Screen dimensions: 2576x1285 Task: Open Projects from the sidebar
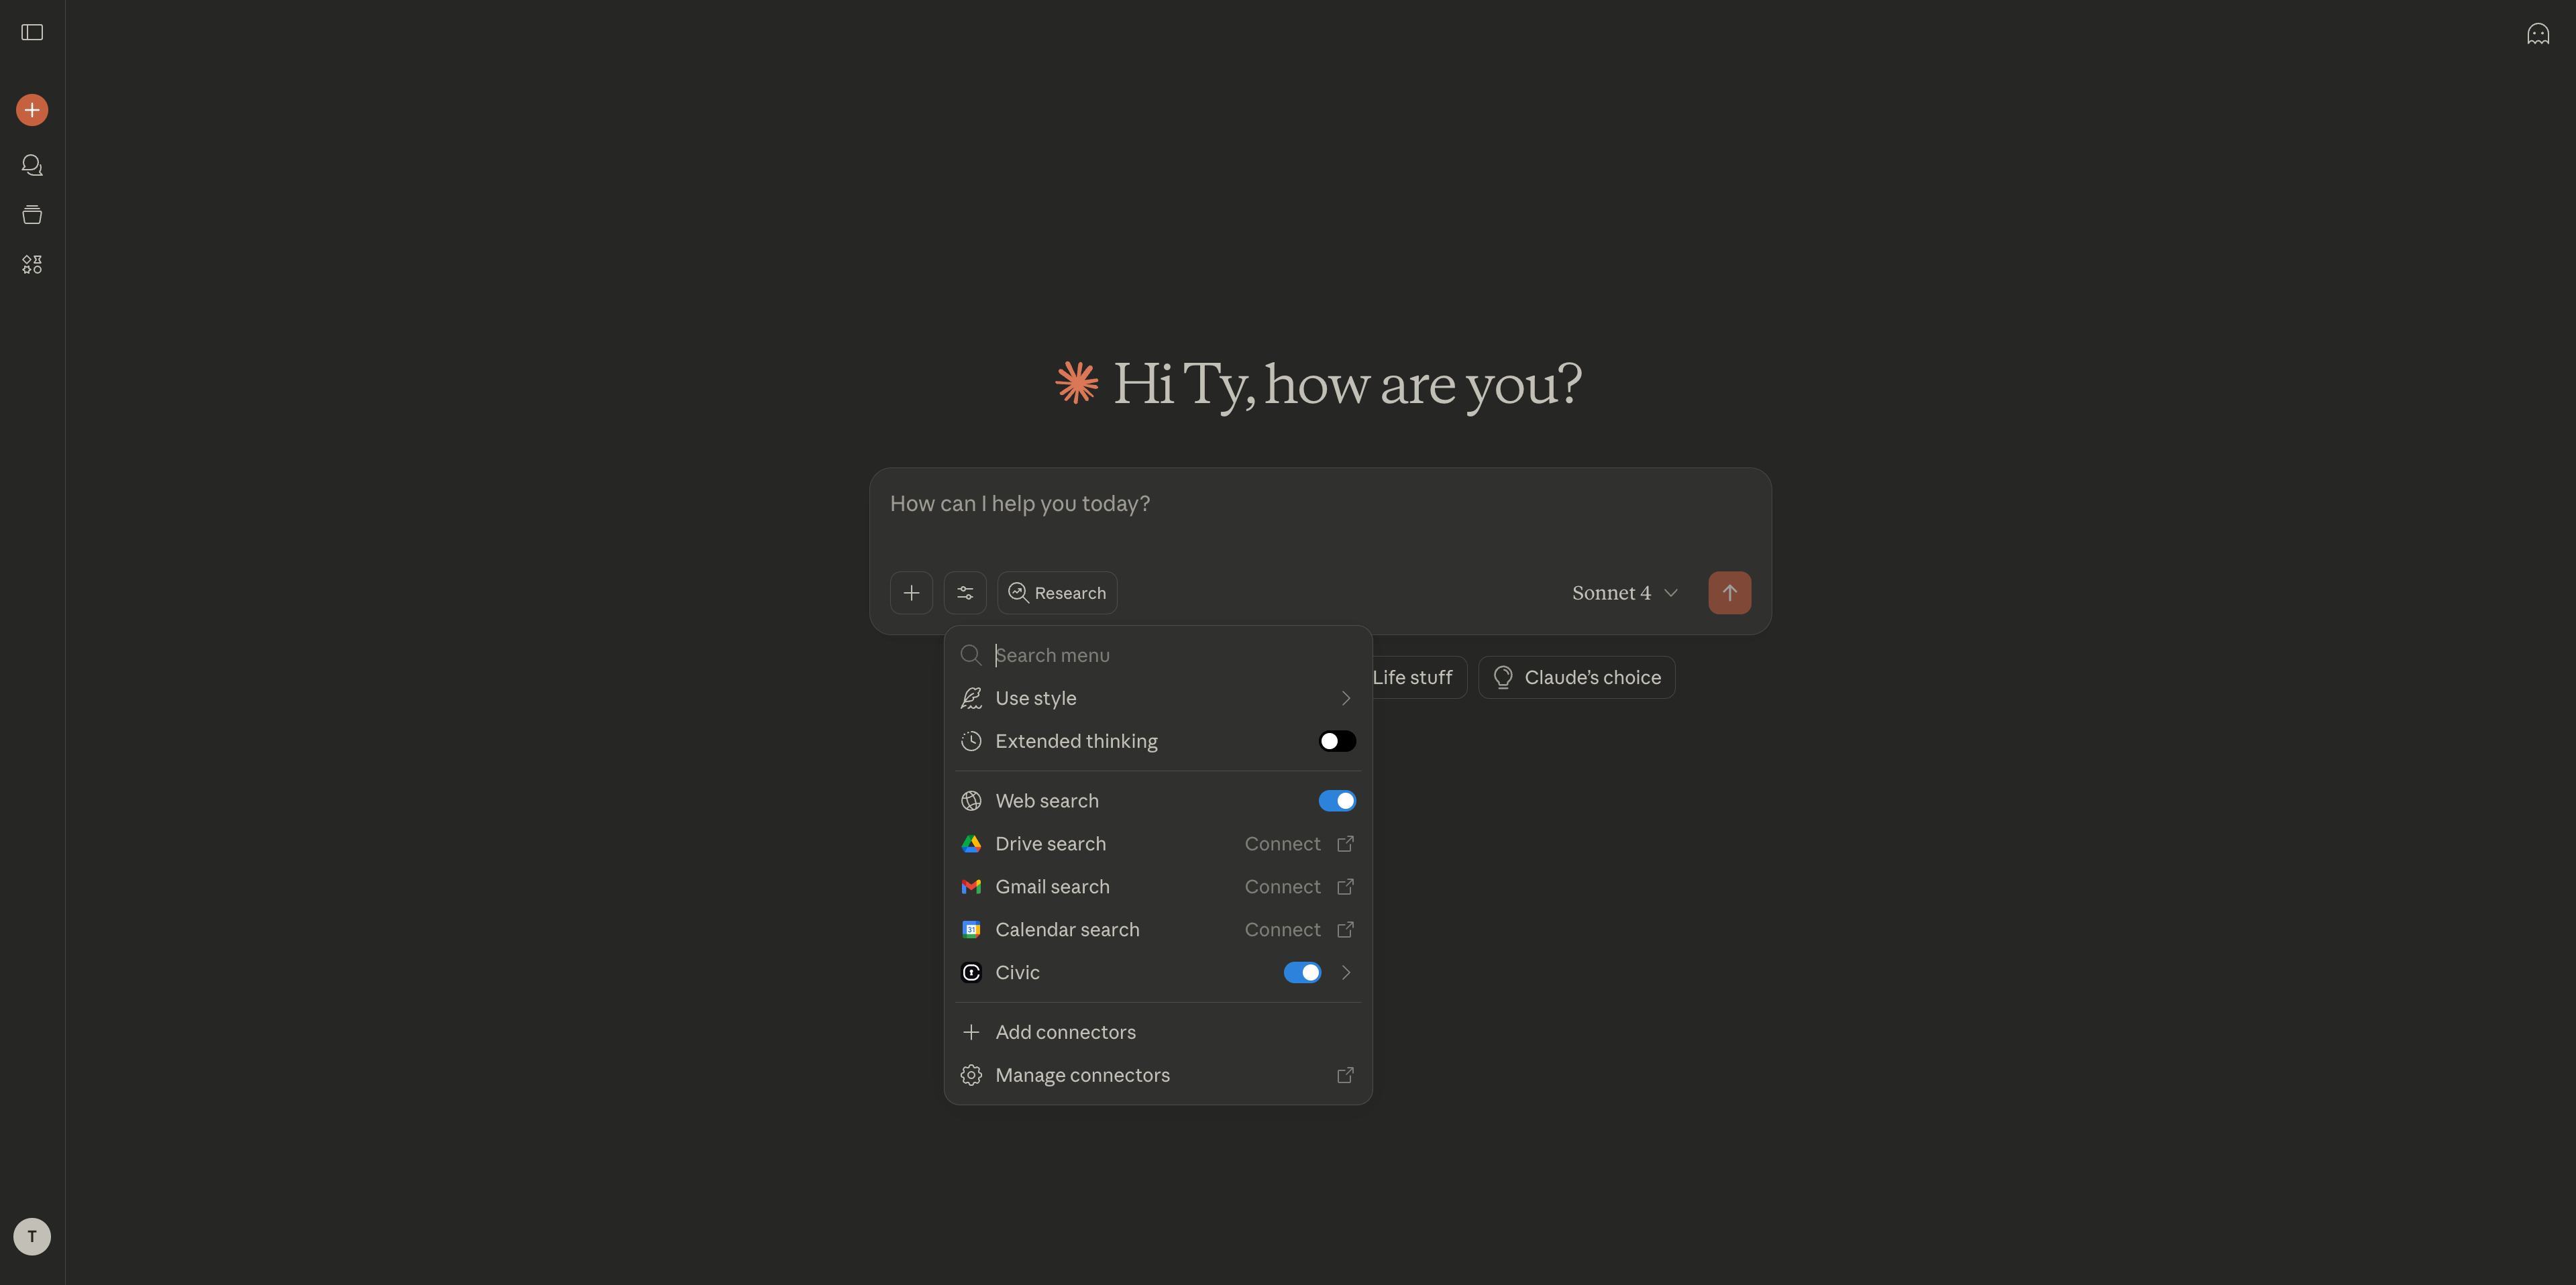pyautogui.click(x=31, y=214)
